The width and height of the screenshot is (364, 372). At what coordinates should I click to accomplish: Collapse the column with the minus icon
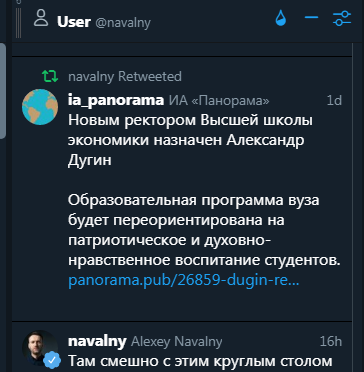311,17
